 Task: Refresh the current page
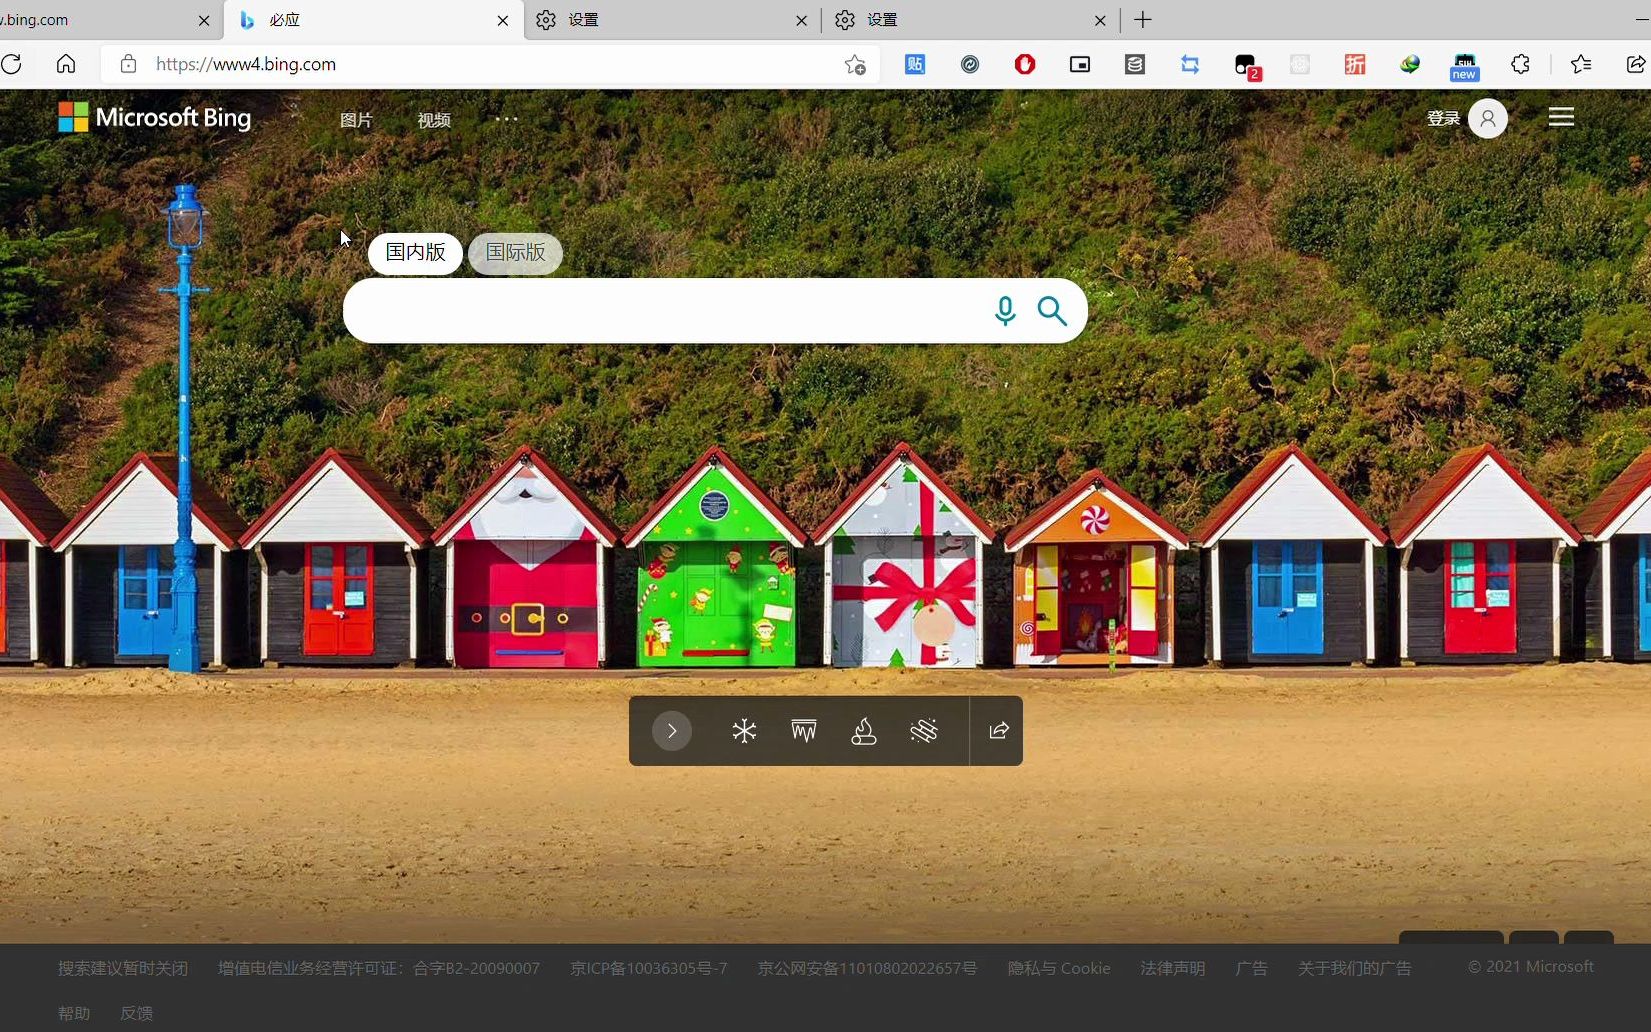coord(12,64)
